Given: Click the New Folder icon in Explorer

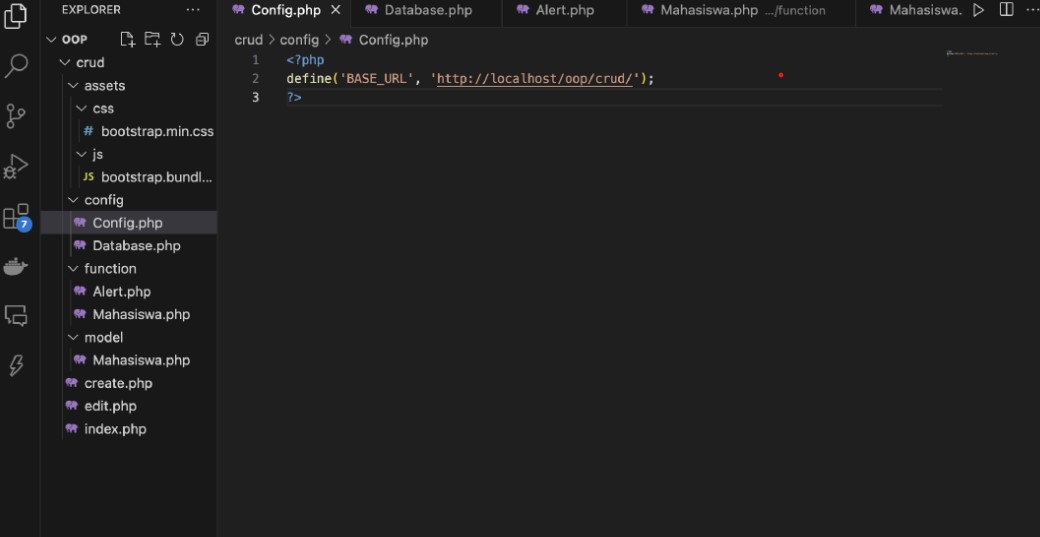Looking at the screenshot, I should 152,39.
